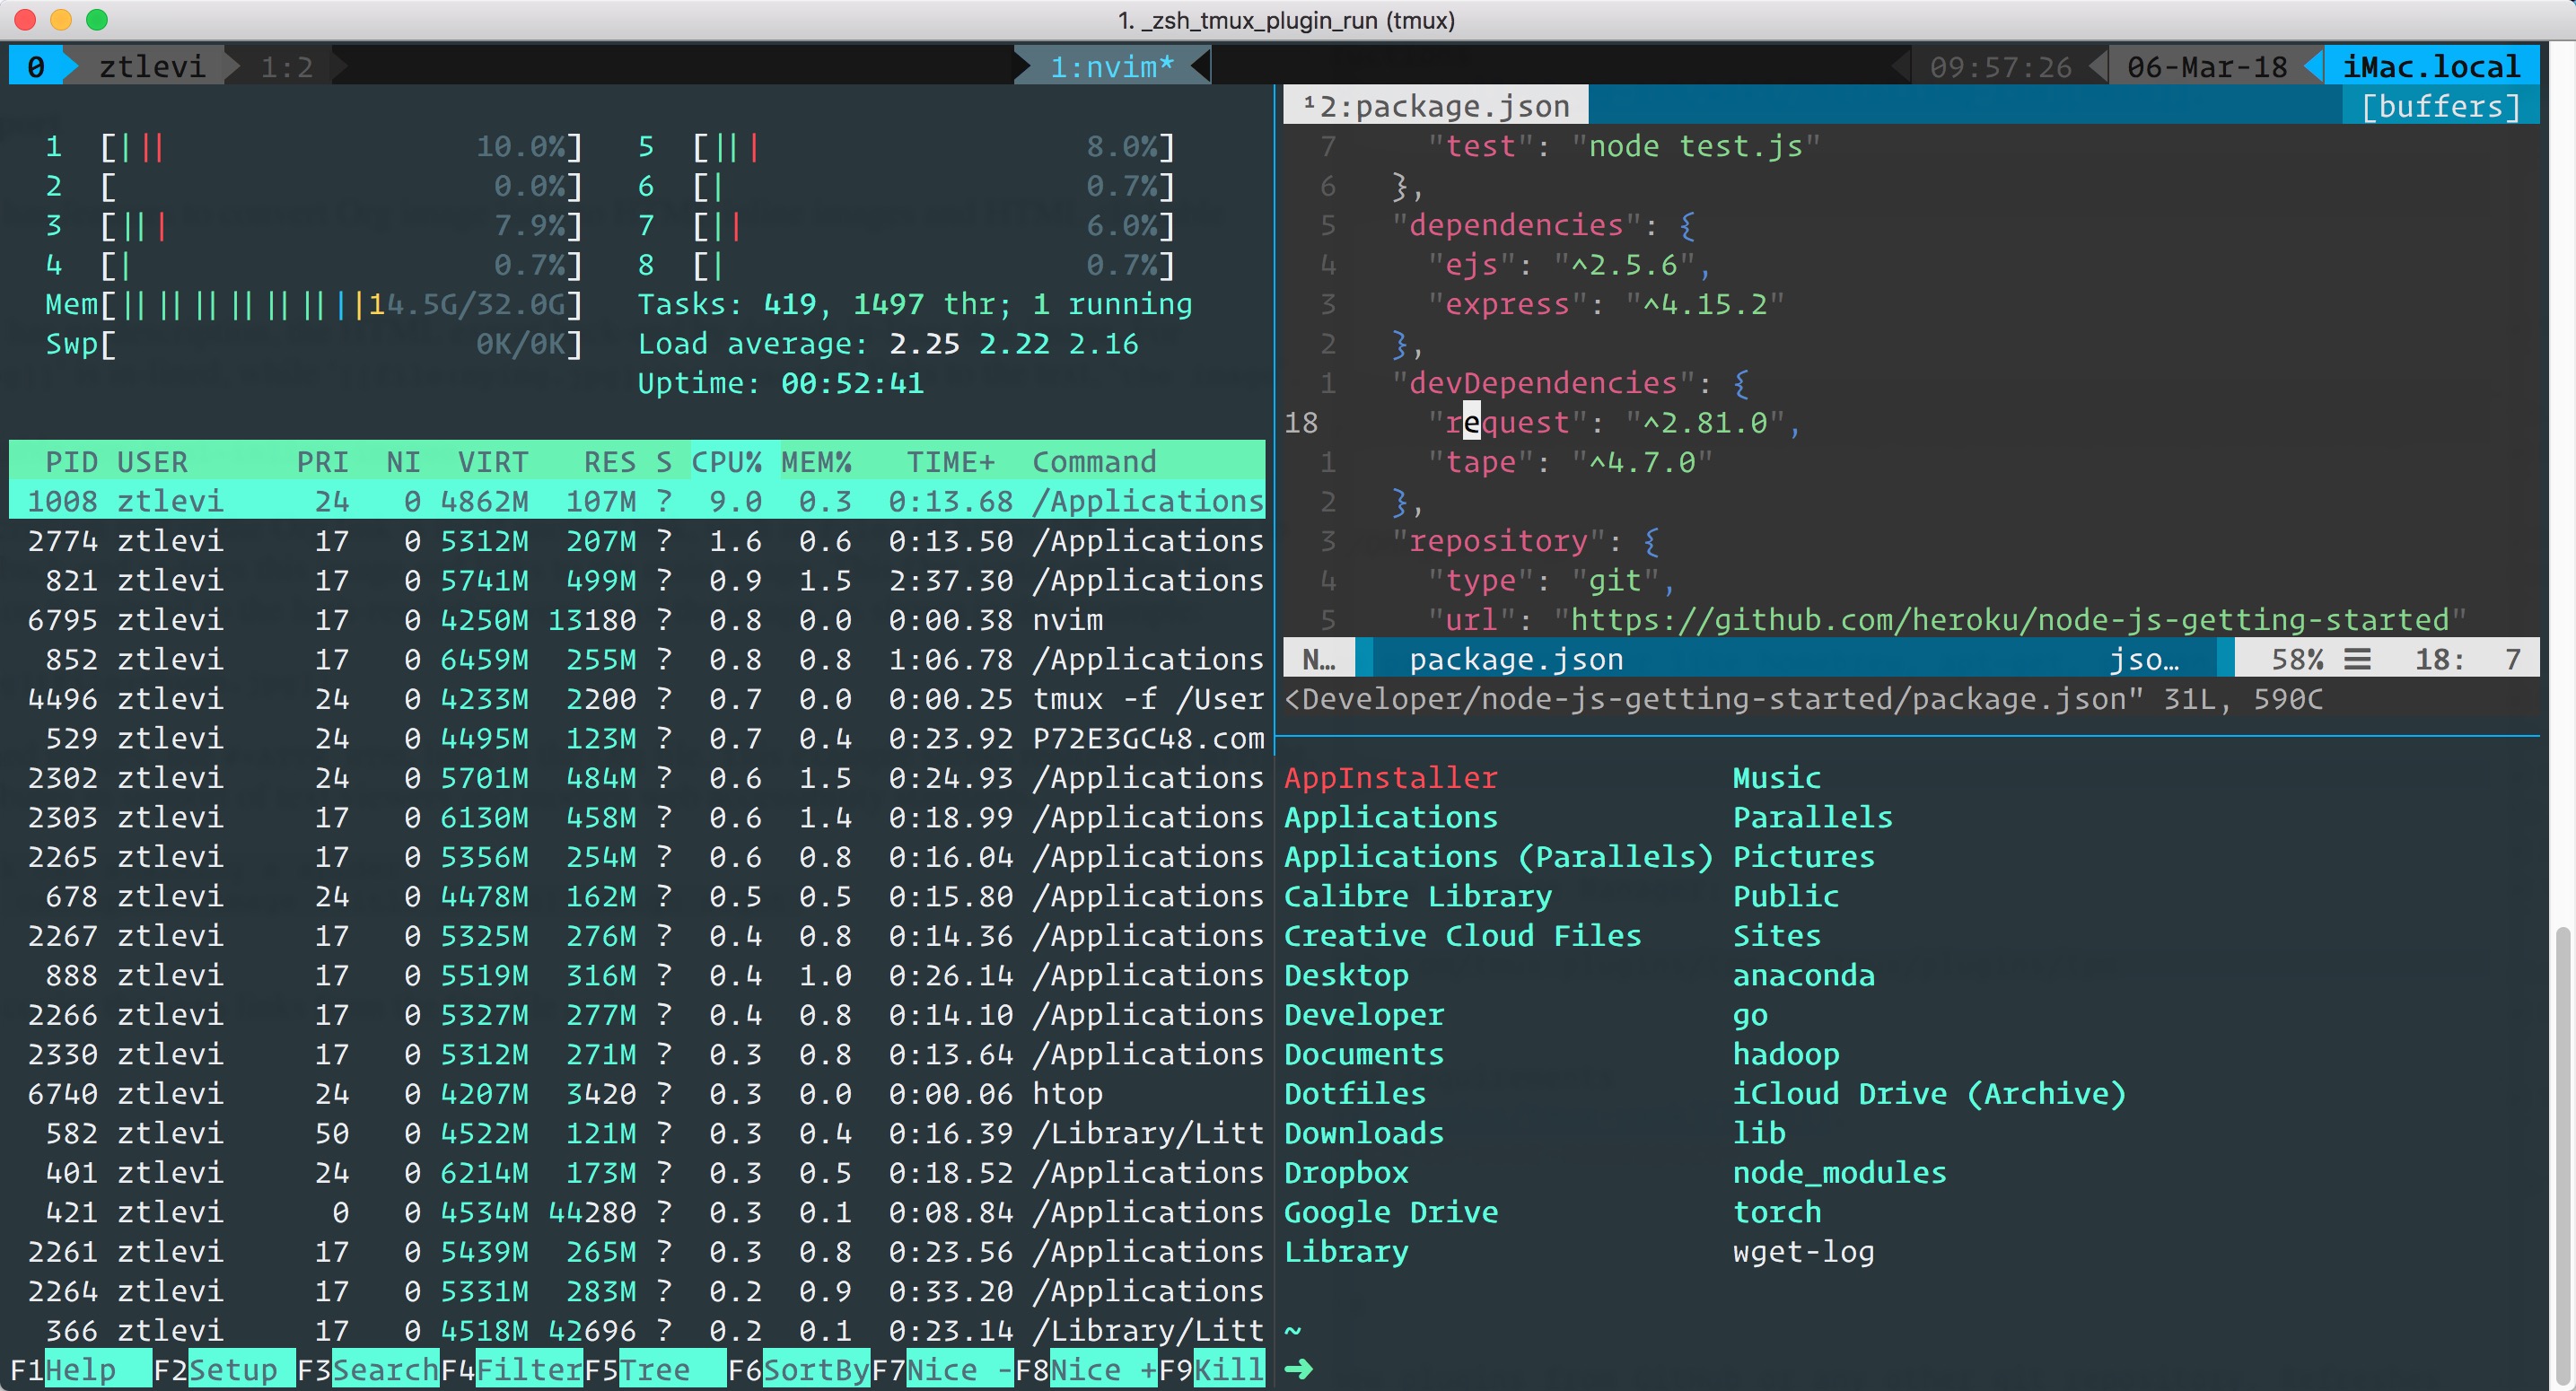Click the yellow minimize window button
This screenshot has height=1391, width=2576.
pos(61,19)
